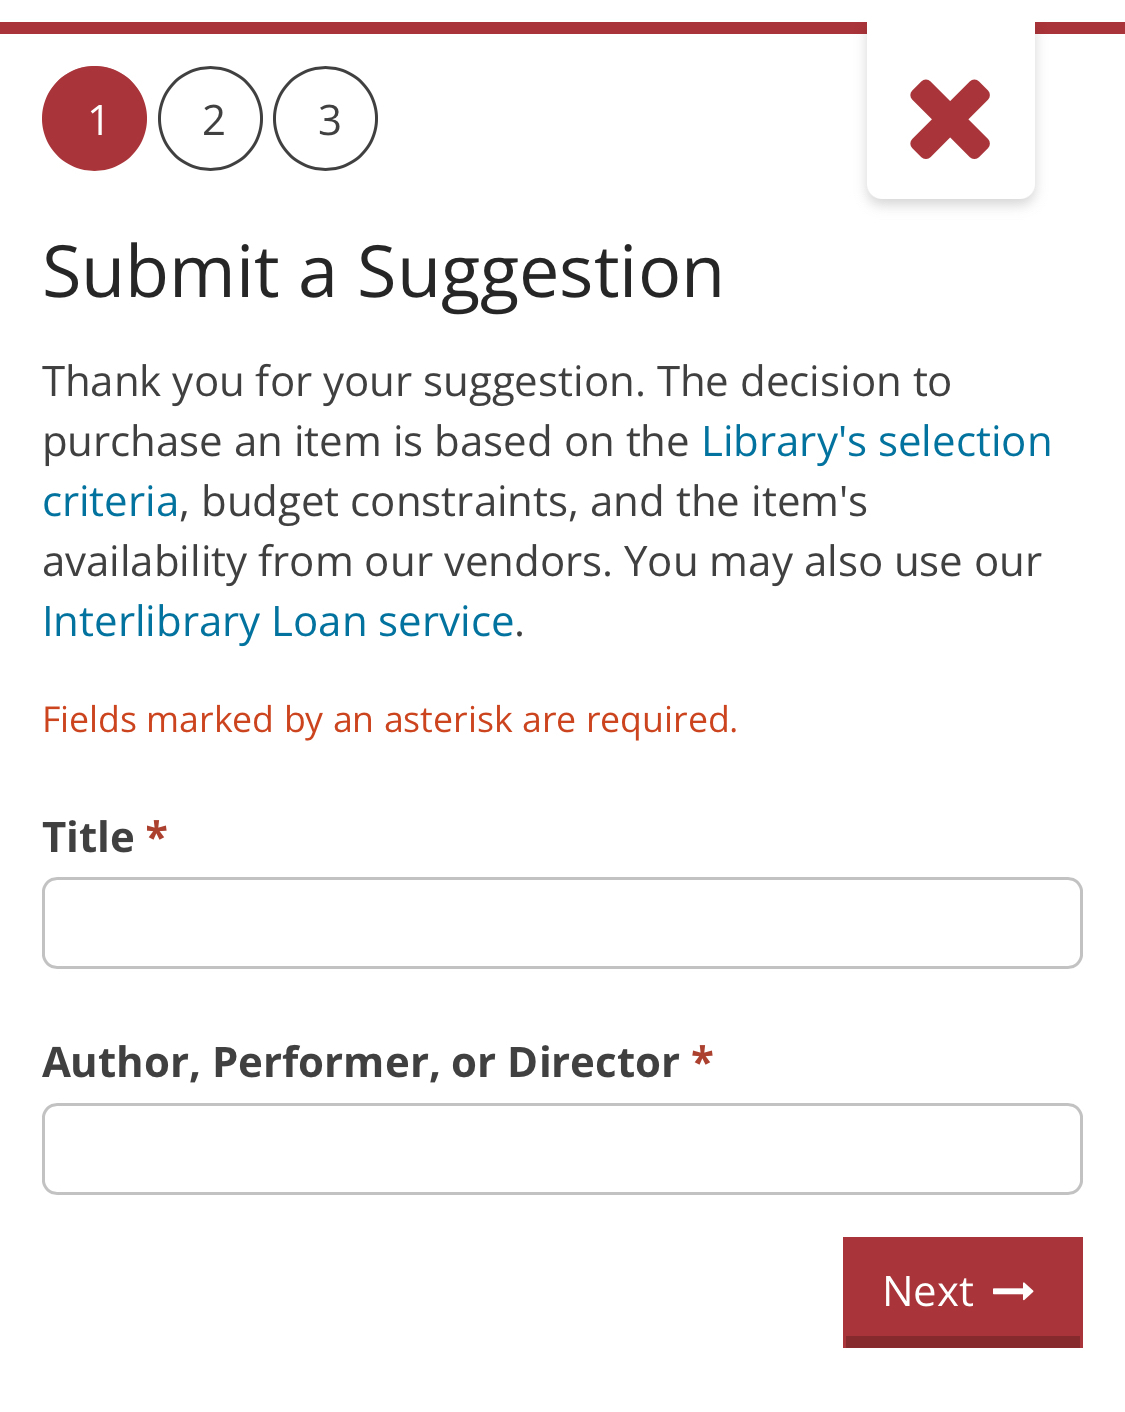Go to step 3 circle
The height and width of the screenshot is (1412, 1125).
point(326,119)
